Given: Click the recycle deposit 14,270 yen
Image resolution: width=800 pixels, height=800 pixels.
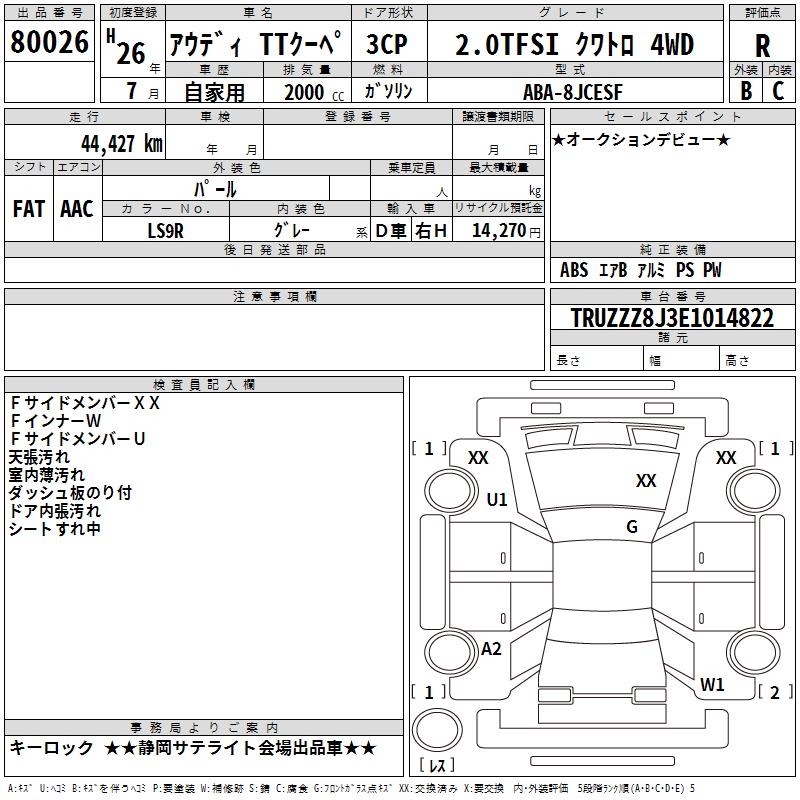Looking at the screenshot, I should point(506,231).
